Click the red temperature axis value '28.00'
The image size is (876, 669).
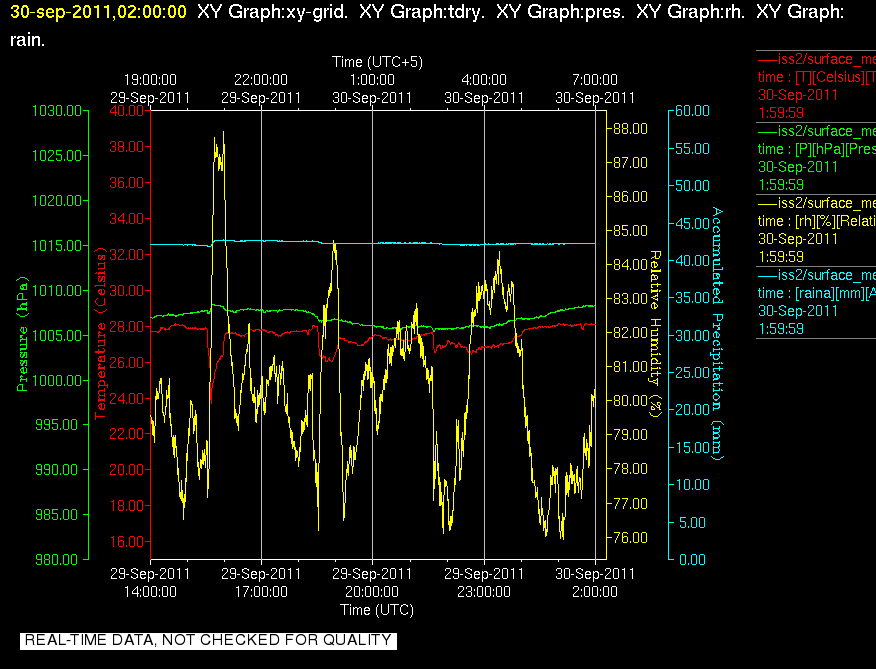pos(126,326)
